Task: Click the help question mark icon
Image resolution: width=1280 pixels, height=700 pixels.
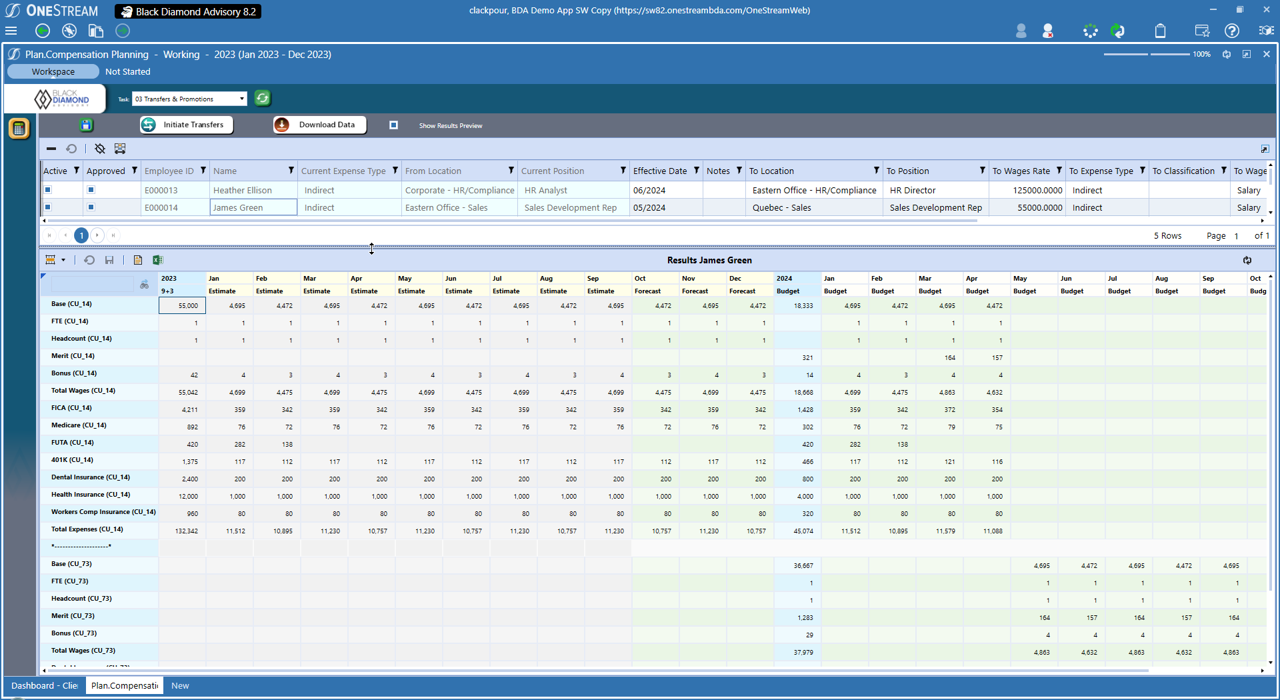Action: [x=1232, y=31]
